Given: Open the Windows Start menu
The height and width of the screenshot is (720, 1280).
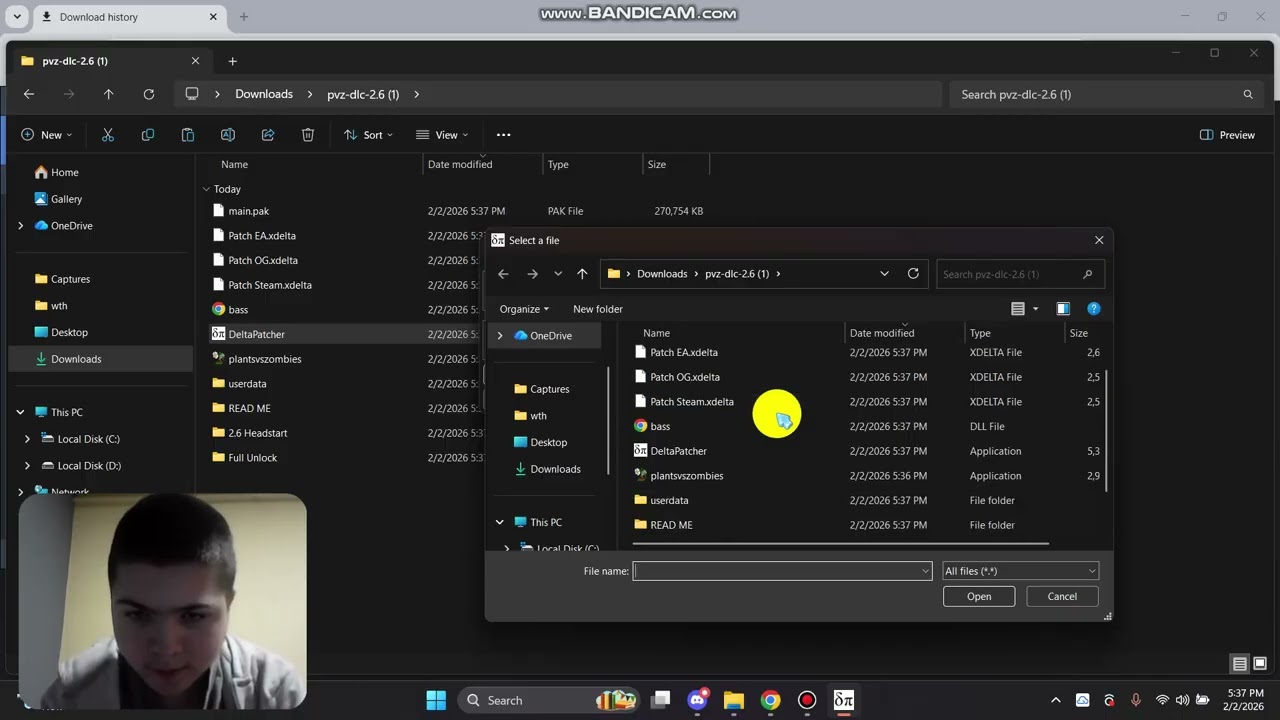Looking at the screenshot, I should [x=436, y=700].
